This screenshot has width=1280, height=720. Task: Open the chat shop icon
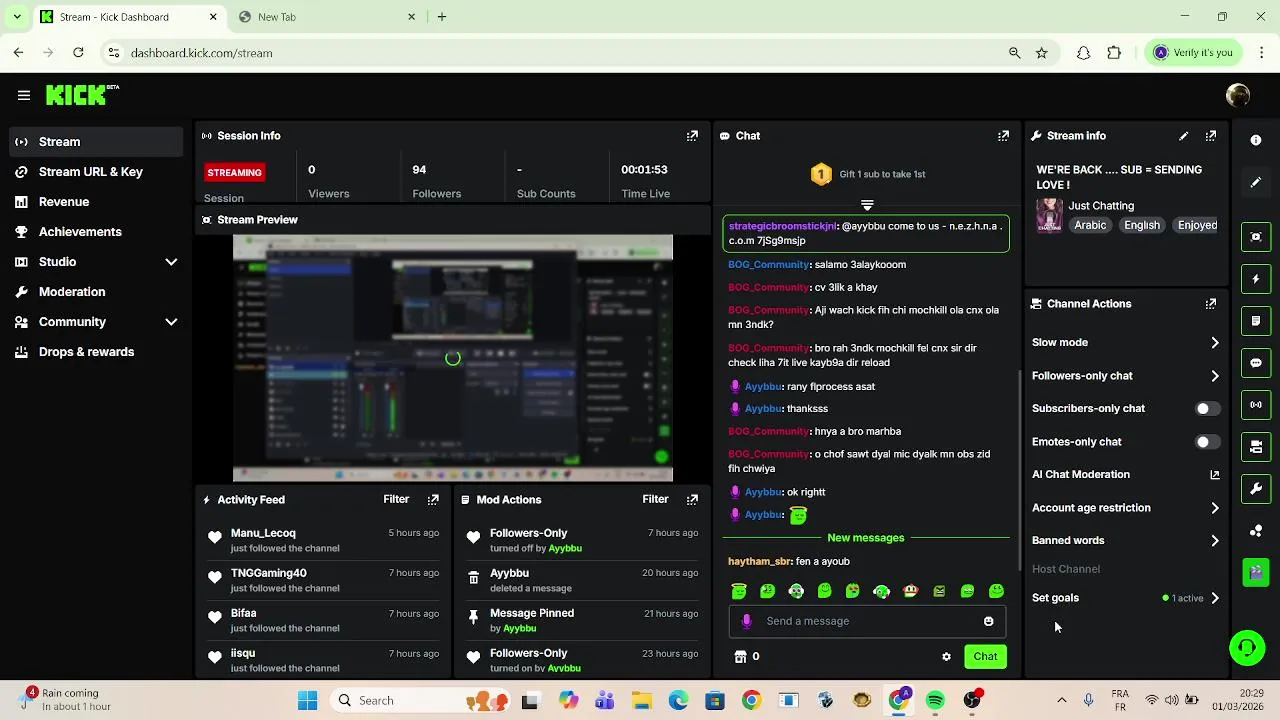point(740,657)
